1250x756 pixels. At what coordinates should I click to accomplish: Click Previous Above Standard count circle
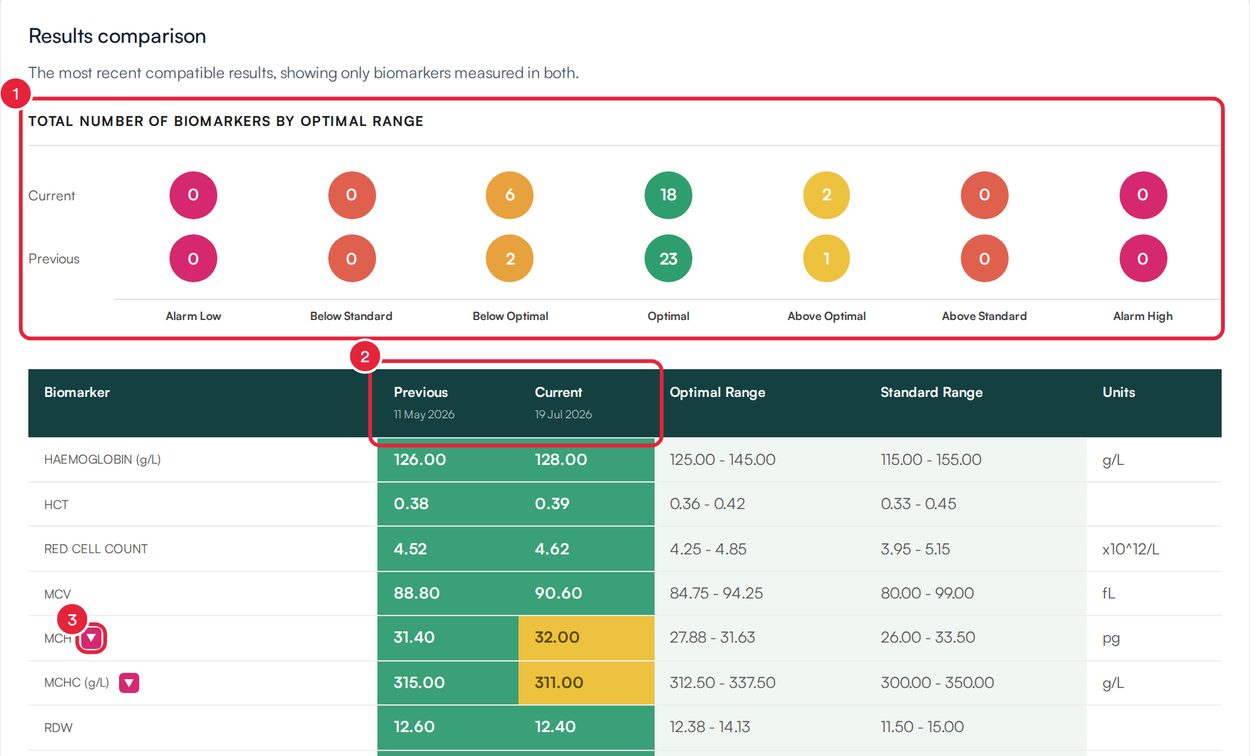(984, 258)
